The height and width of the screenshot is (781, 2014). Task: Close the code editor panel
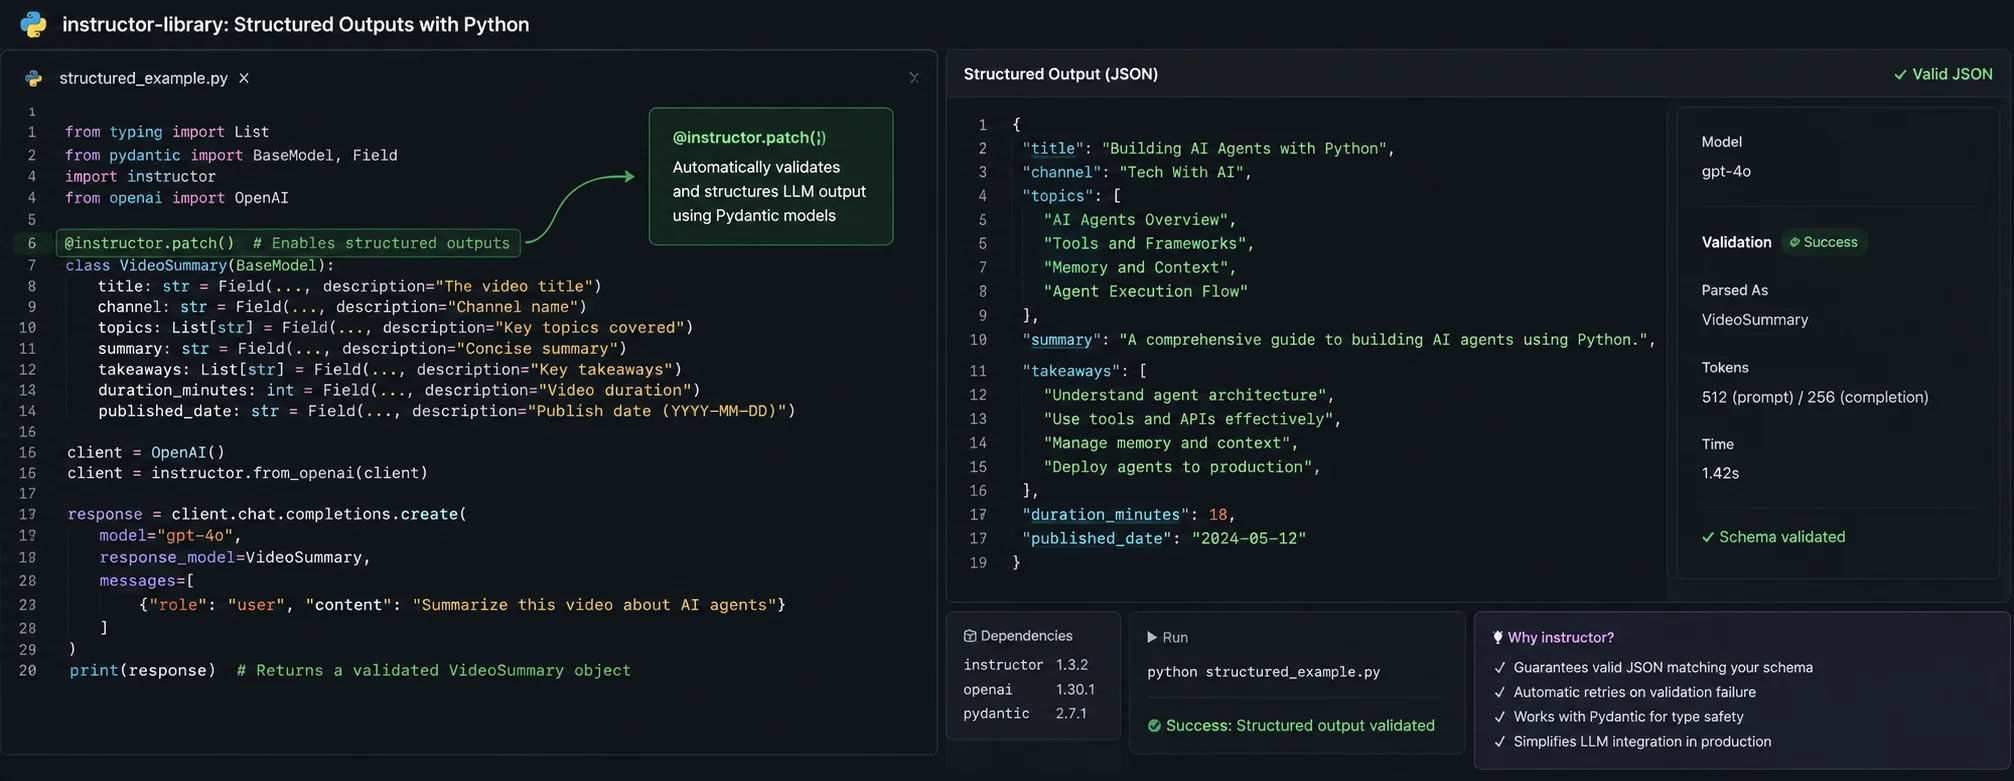point(913,78)
